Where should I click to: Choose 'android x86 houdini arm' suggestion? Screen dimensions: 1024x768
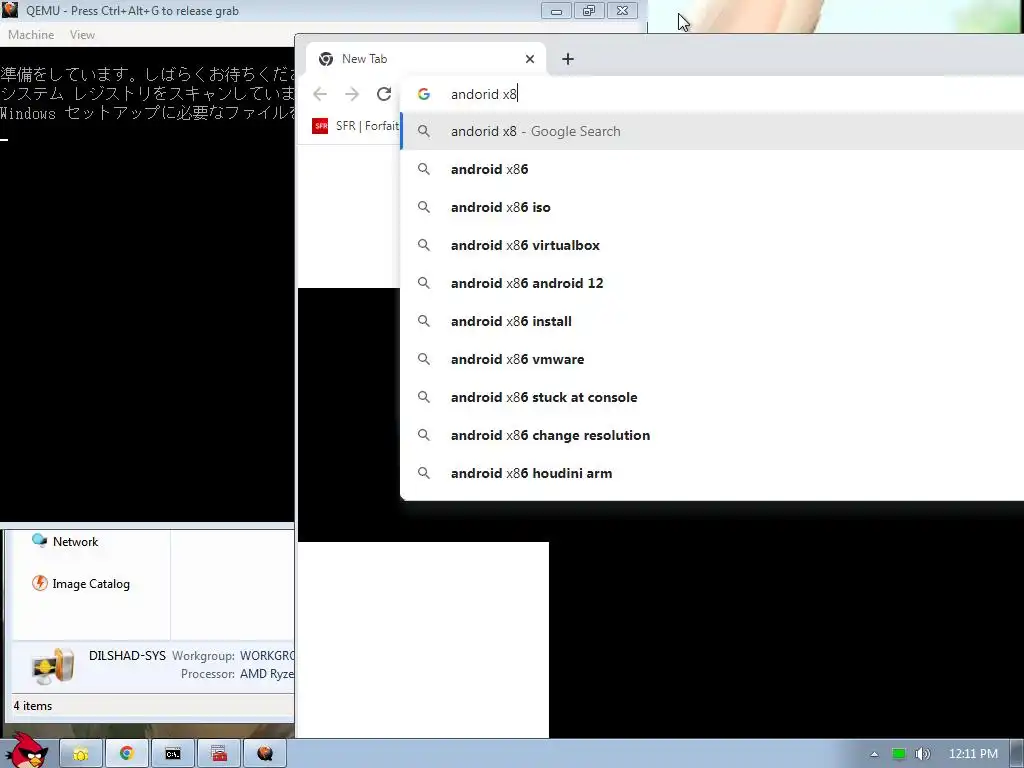[x=712, y=473]
